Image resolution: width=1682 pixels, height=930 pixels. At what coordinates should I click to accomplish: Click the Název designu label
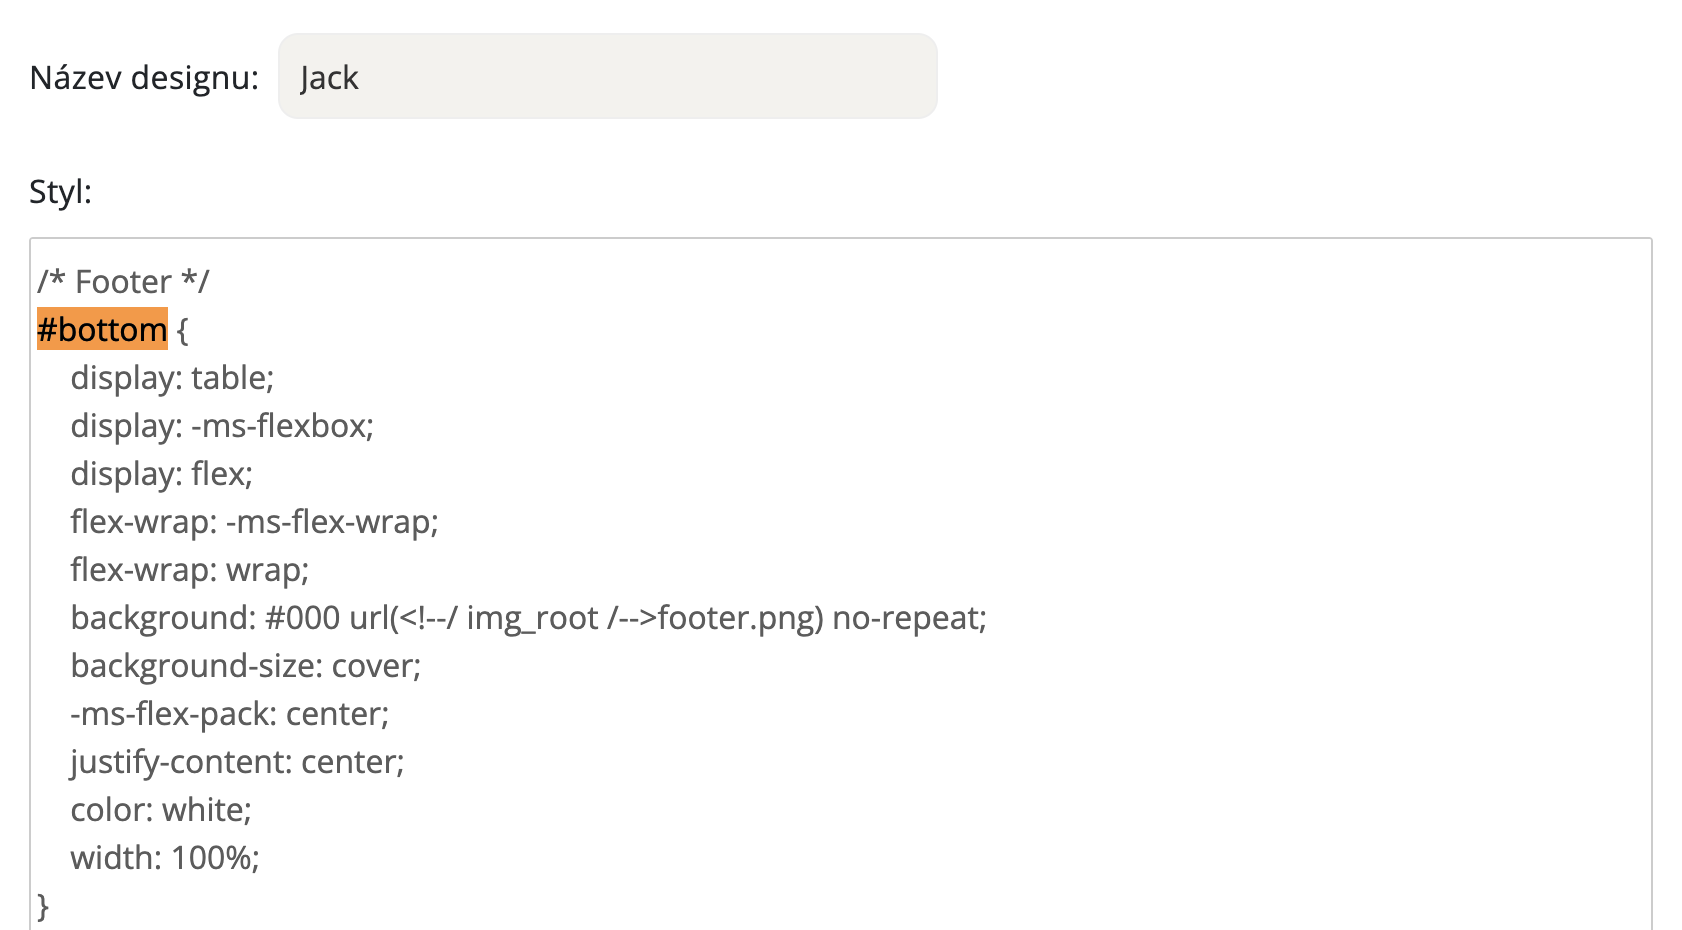click(143, 77)
